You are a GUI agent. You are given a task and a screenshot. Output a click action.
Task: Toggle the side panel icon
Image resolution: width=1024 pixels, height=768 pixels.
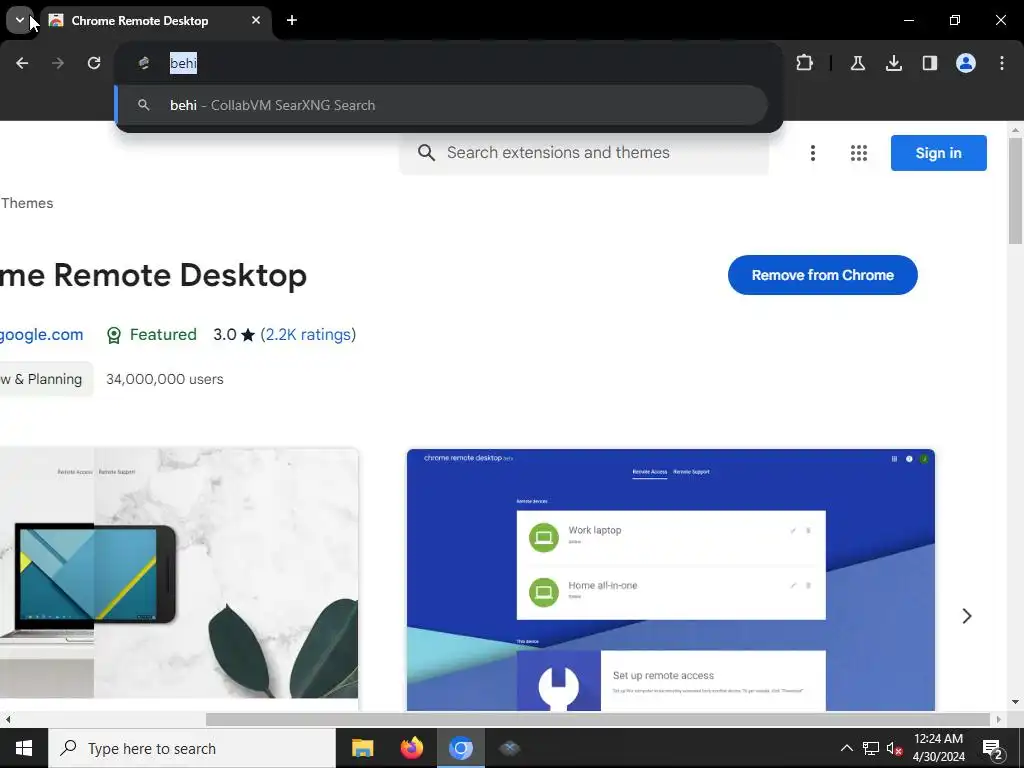tap(929, 63)
